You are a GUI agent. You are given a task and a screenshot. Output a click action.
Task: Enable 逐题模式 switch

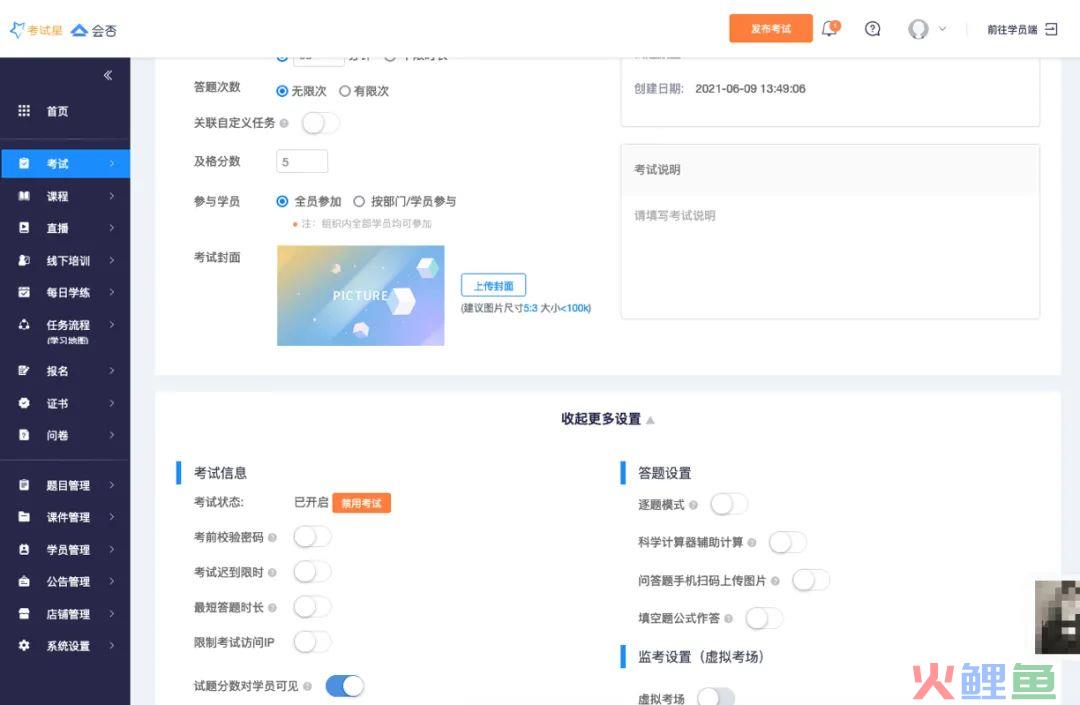(x=729, y=504)
